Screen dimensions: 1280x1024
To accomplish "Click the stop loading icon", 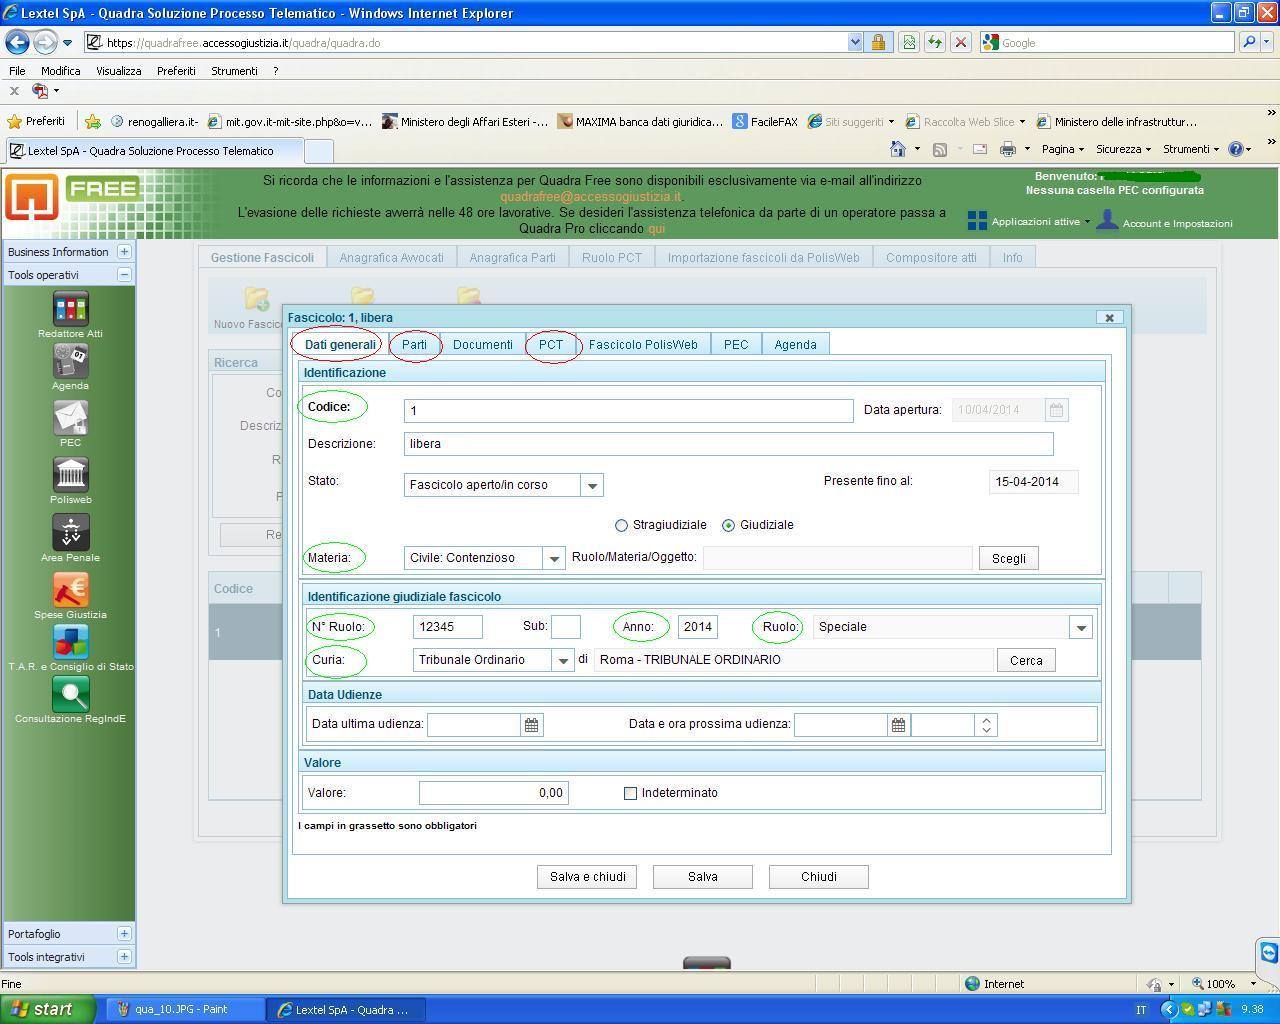I will 960,42.
